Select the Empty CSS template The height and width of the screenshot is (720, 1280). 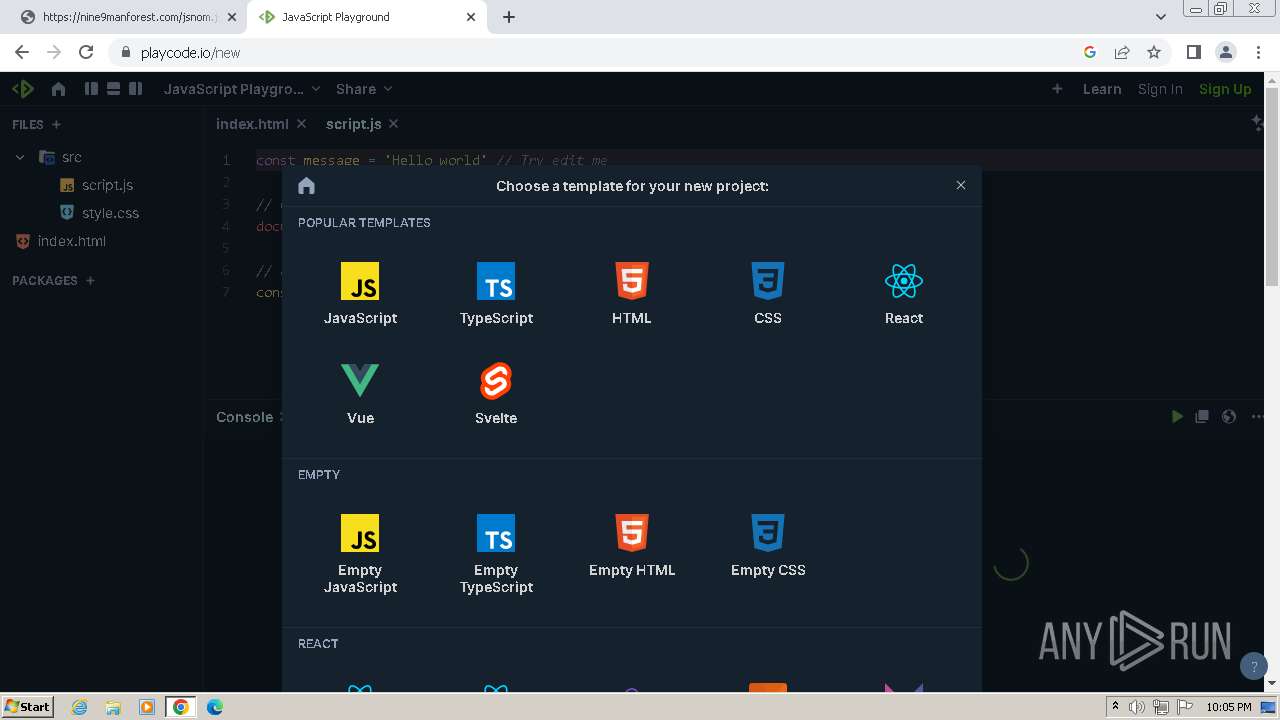click(768, 545)
